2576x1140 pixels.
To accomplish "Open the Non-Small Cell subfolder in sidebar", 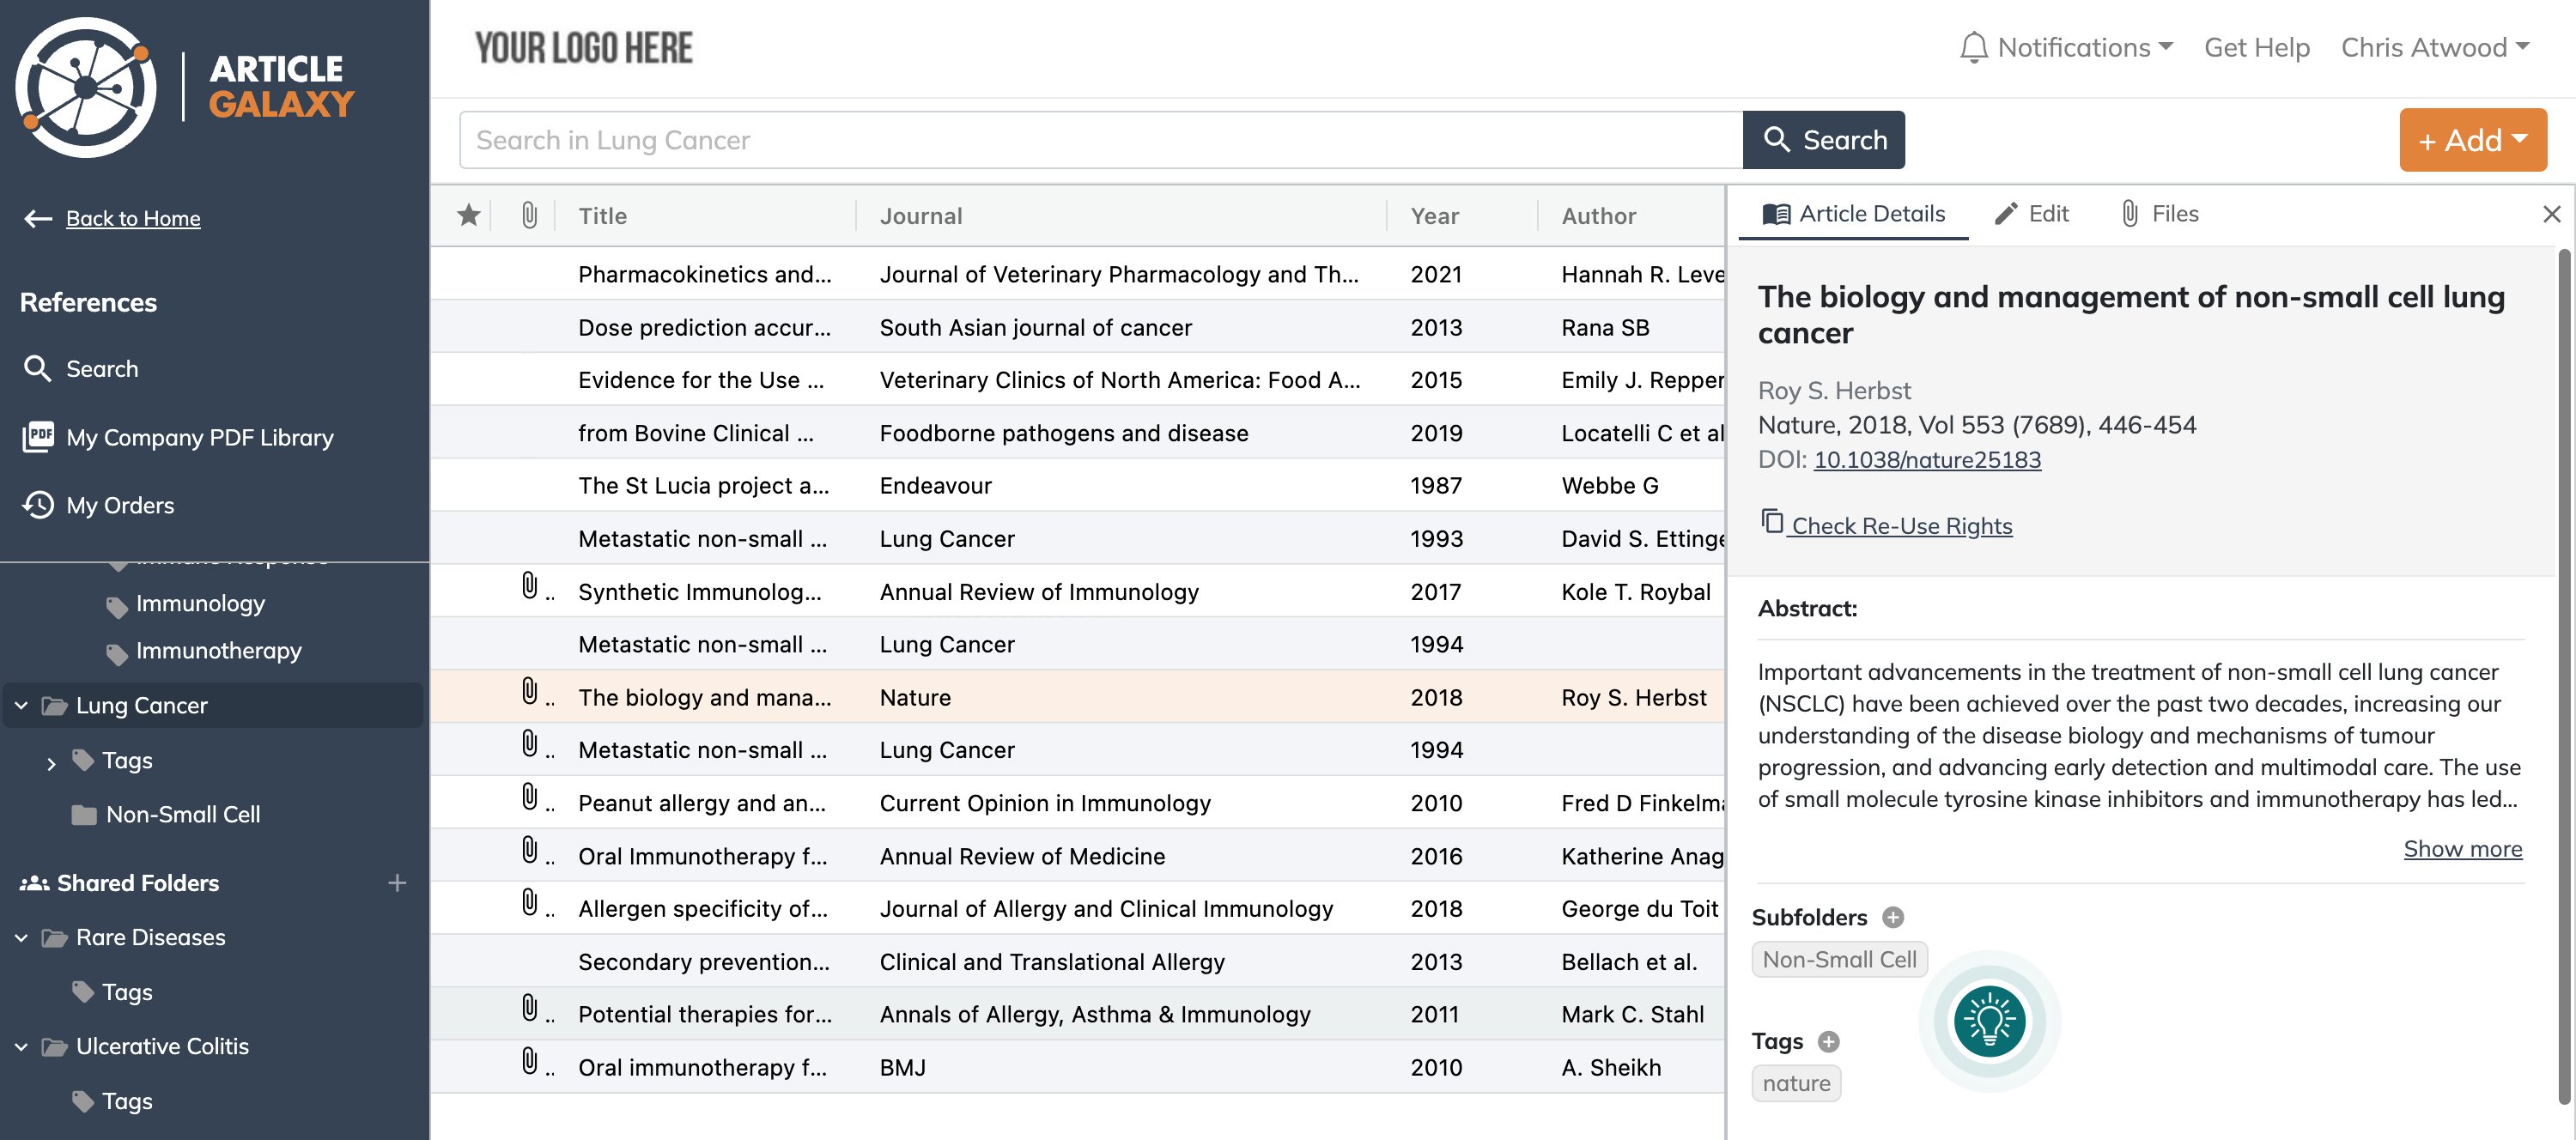I will pyautogui.click(x=183, y=815).
